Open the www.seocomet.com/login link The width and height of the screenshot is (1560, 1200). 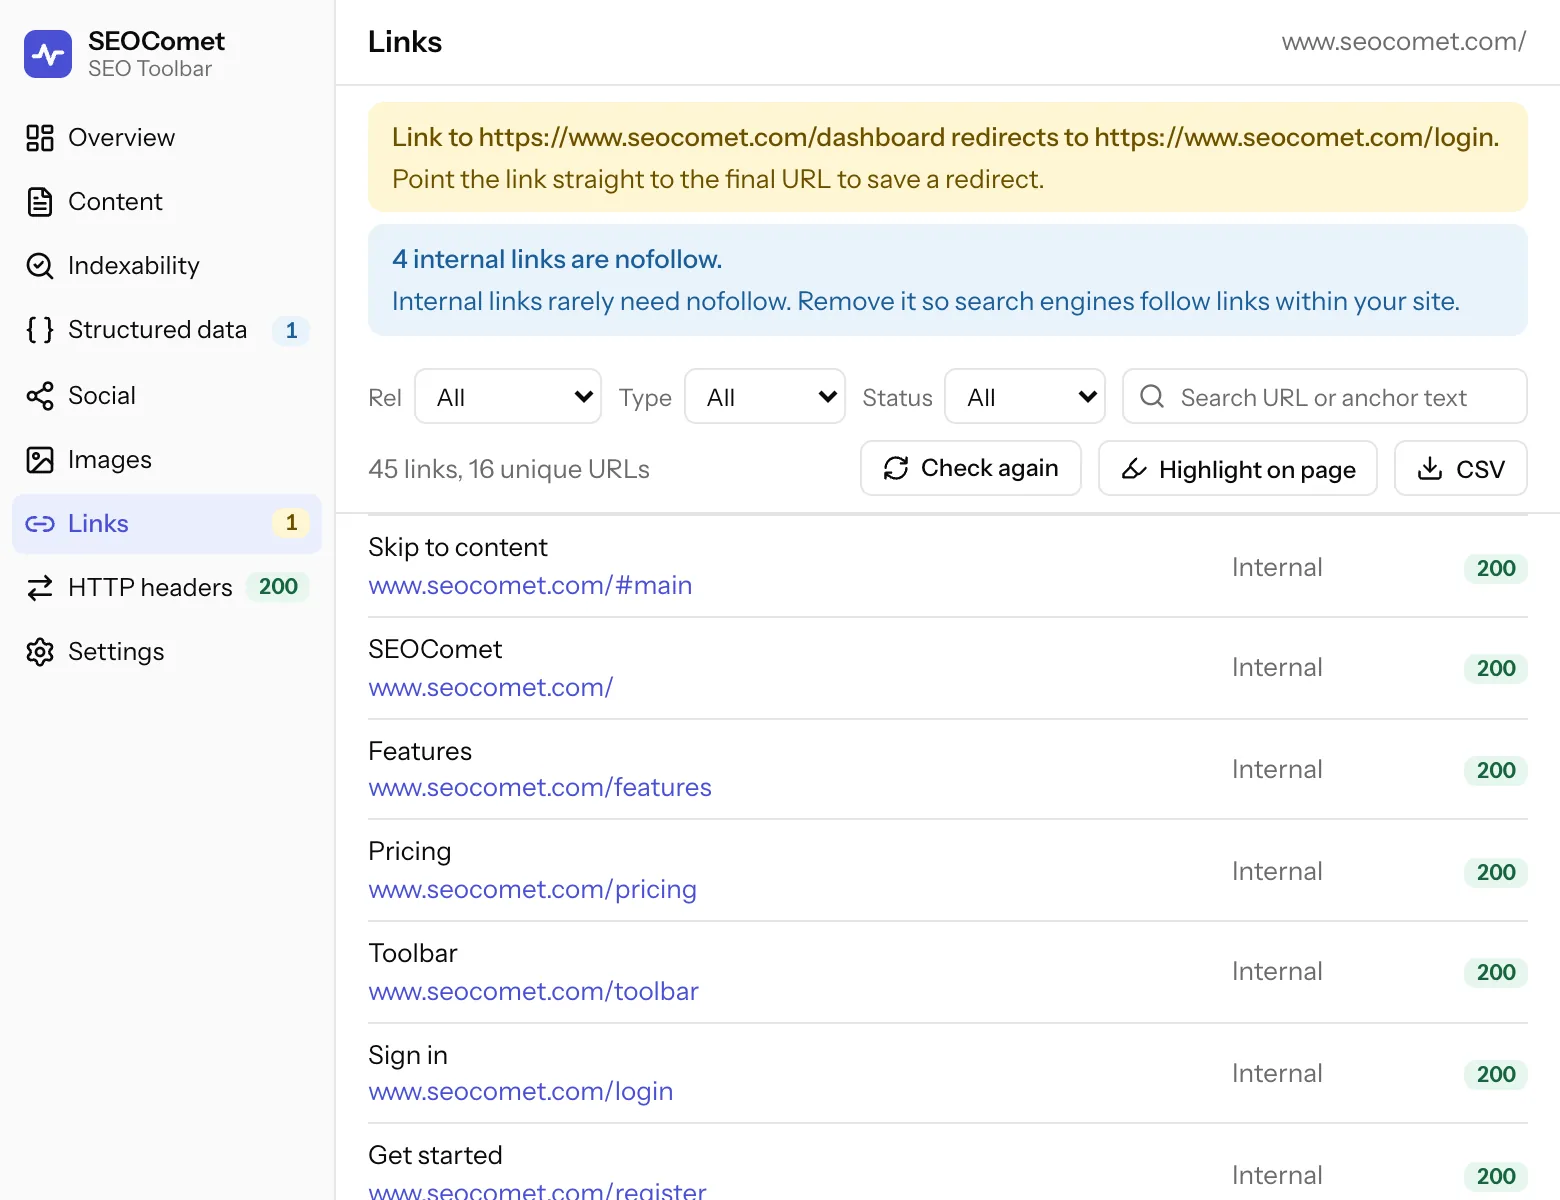tap(520, 1091)
